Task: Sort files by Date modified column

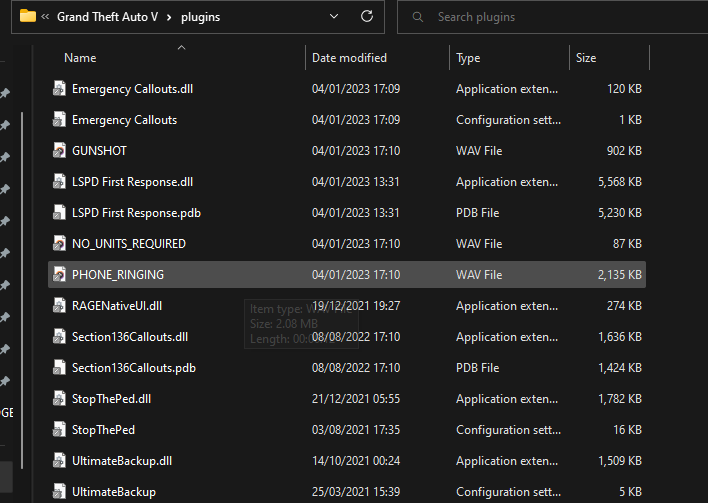Action: [x=349, y=58]
